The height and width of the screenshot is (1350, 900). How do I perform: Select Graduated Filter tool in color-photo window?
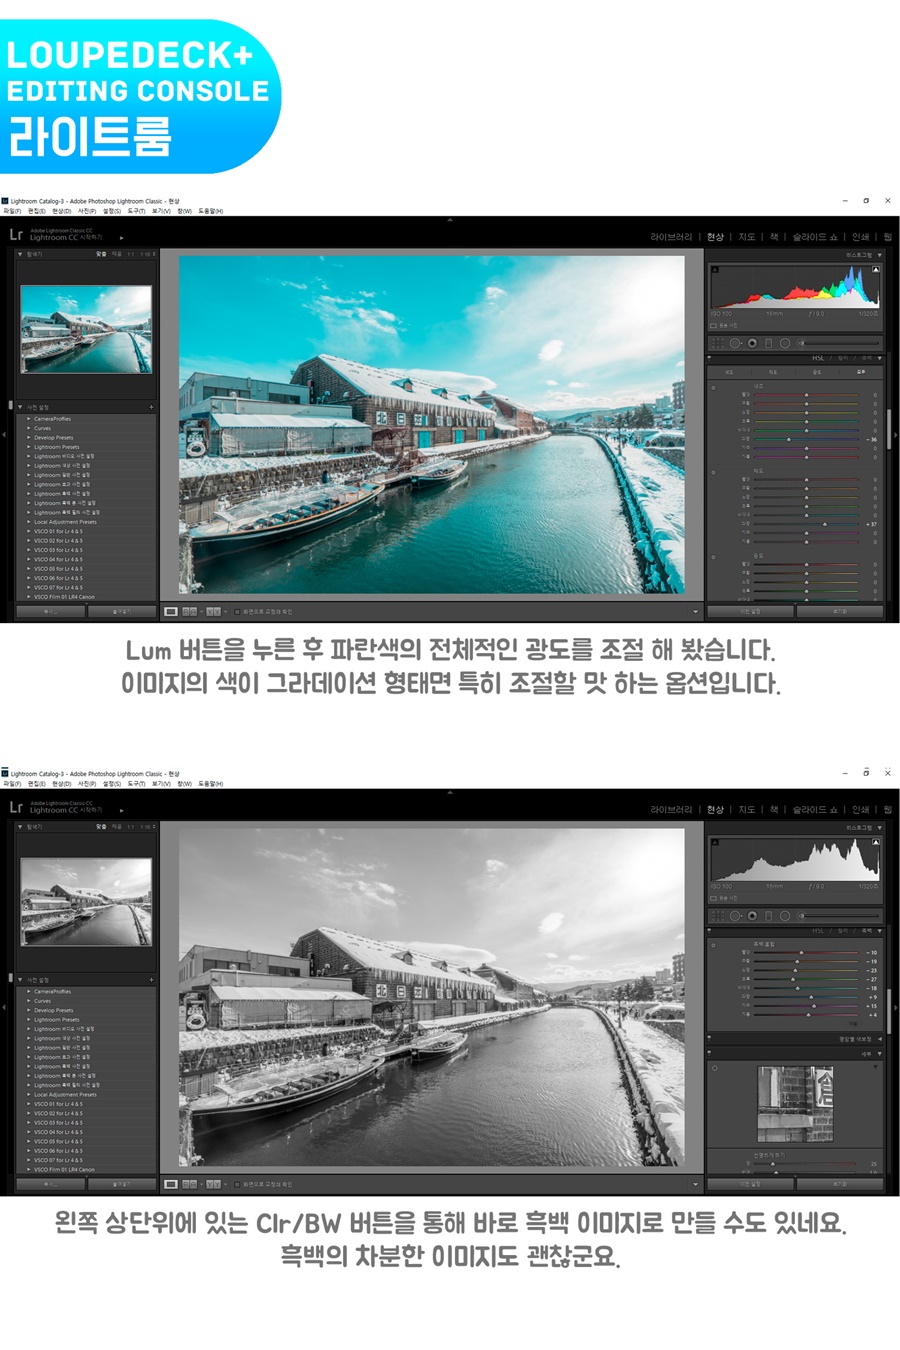click(768, 343)
